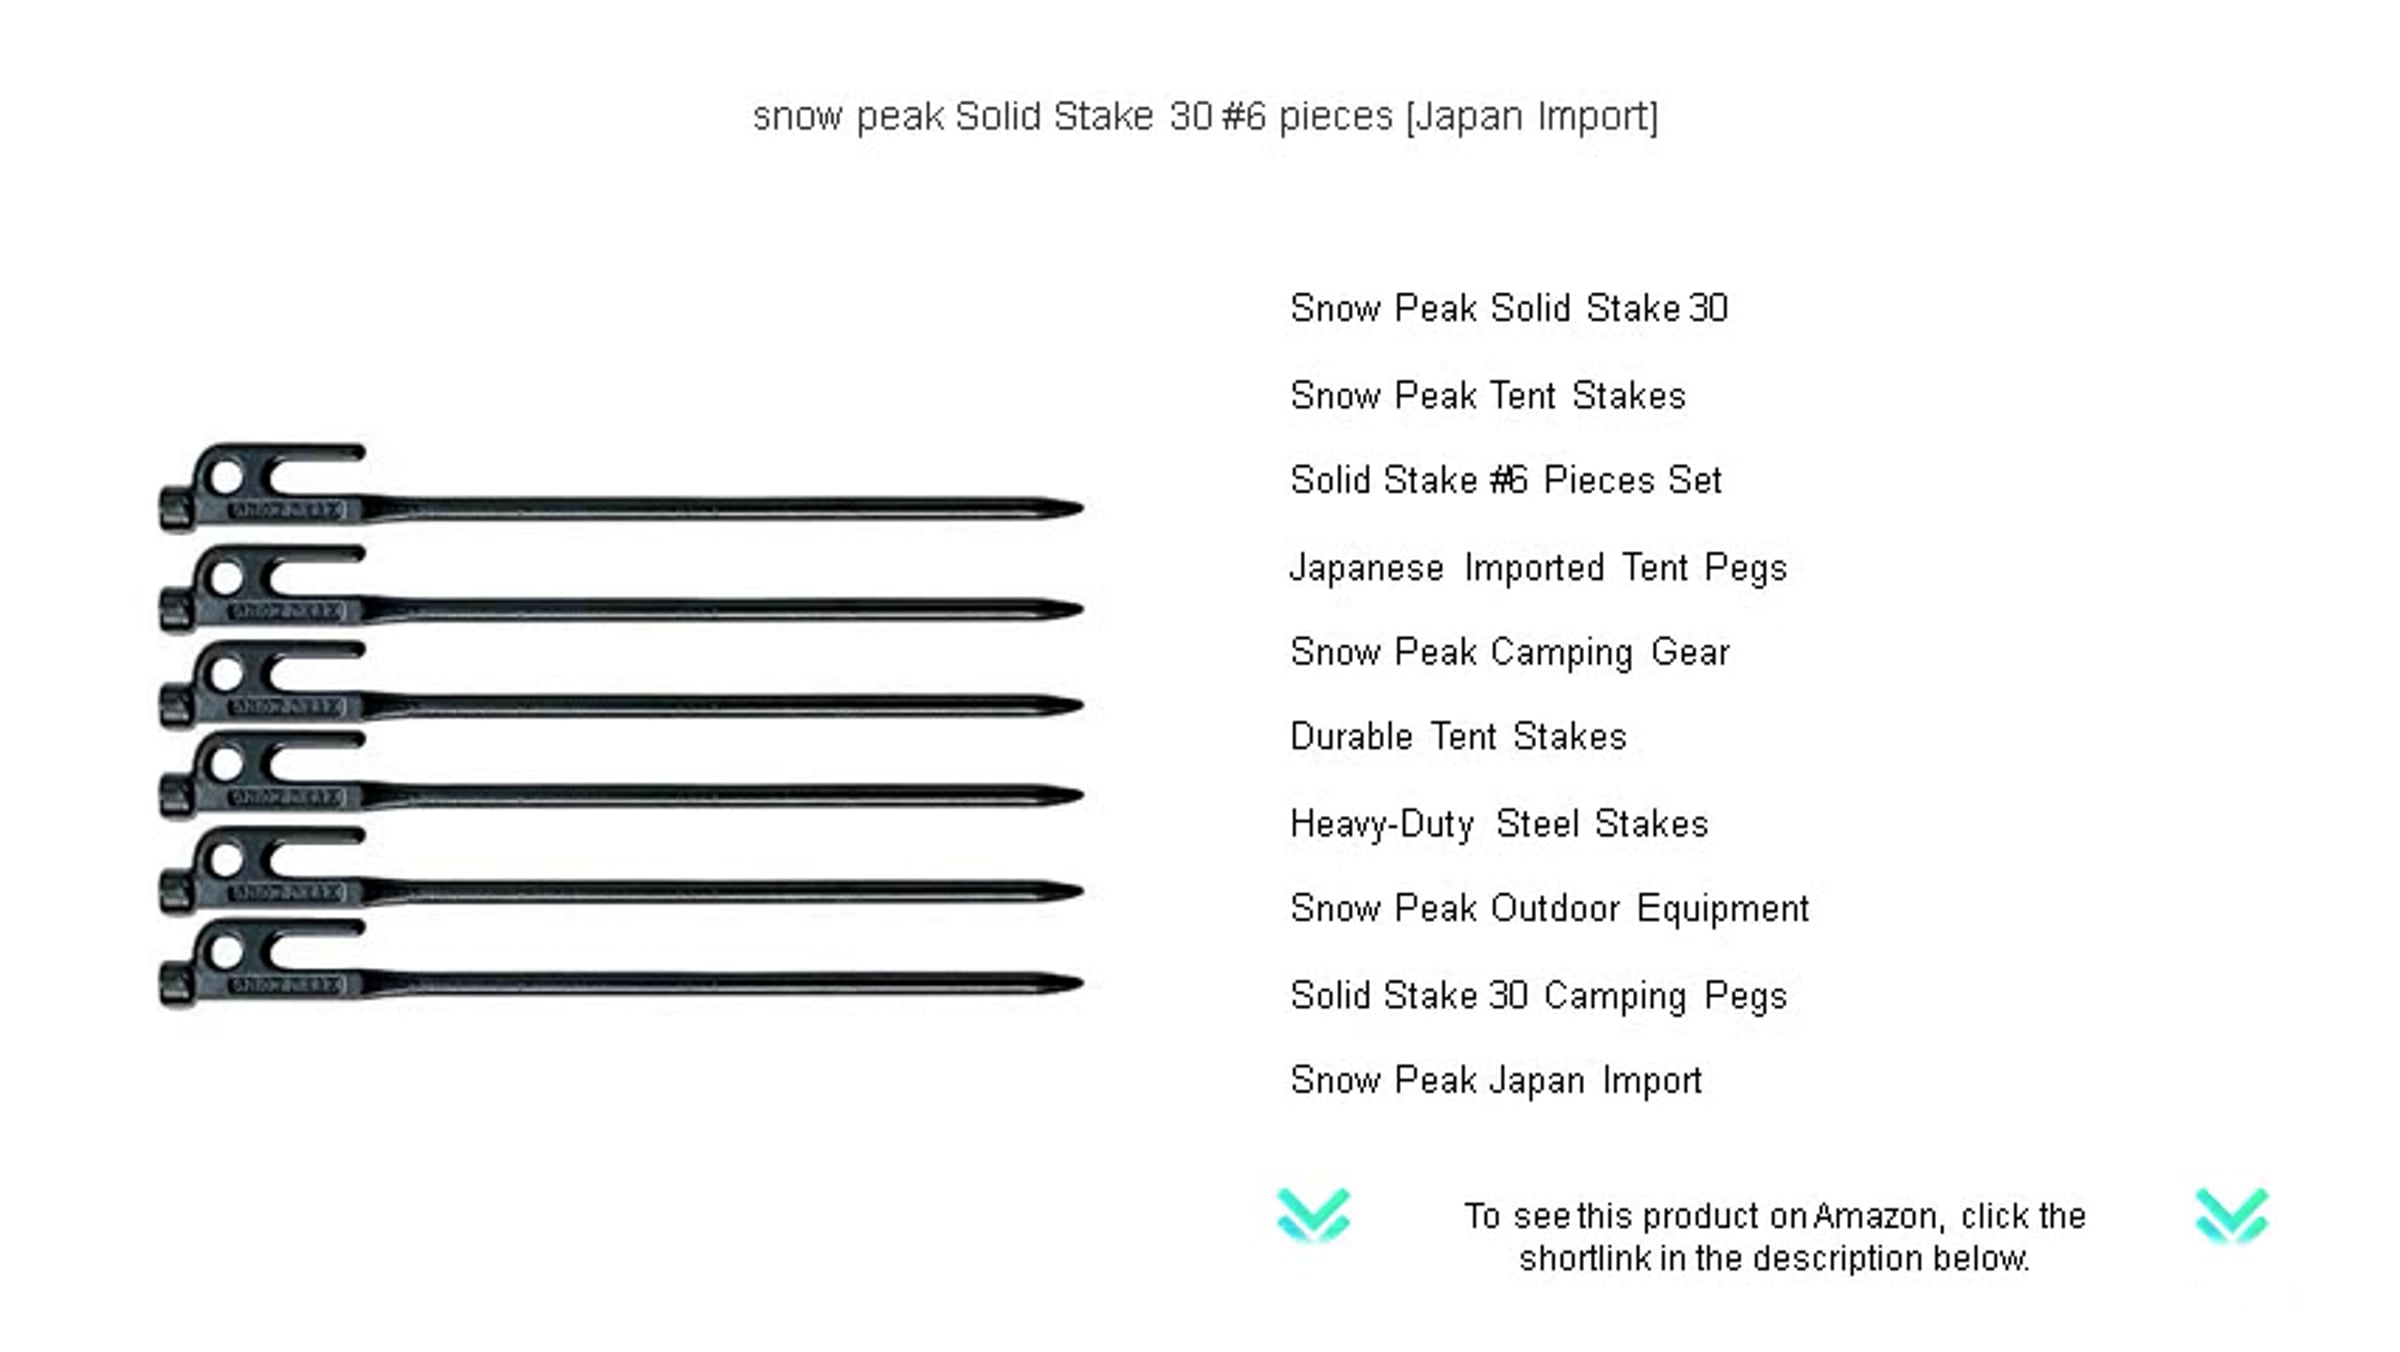Click the right teal double-chevron arrow

coord(2232,1215)
